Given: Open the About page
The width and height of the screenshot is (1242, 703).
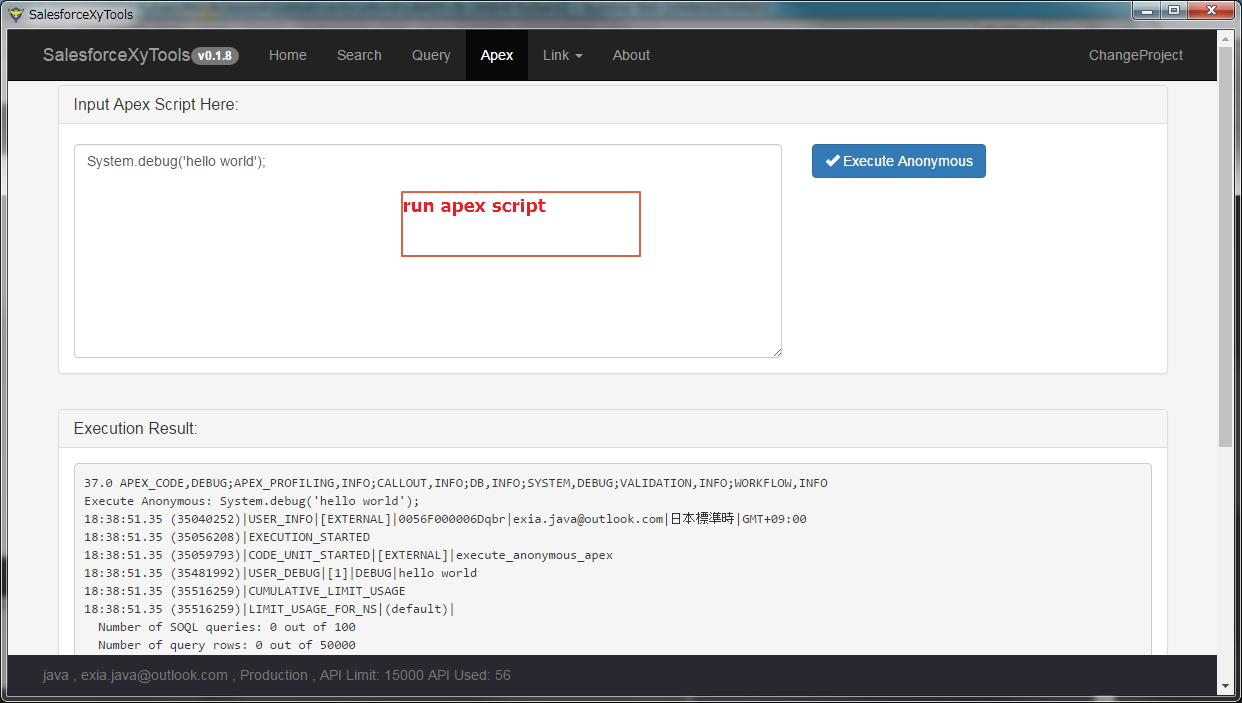Looking at the screenshot, I should coord(631,55).
